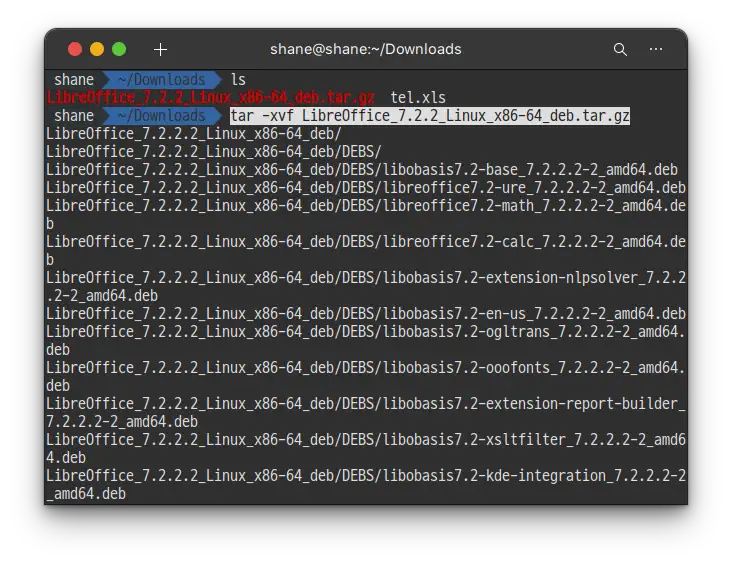Click the libobasis7.2-xsltfilter deb line
Image resolution: width=732 pixels, height=565 pixels.
366,449
